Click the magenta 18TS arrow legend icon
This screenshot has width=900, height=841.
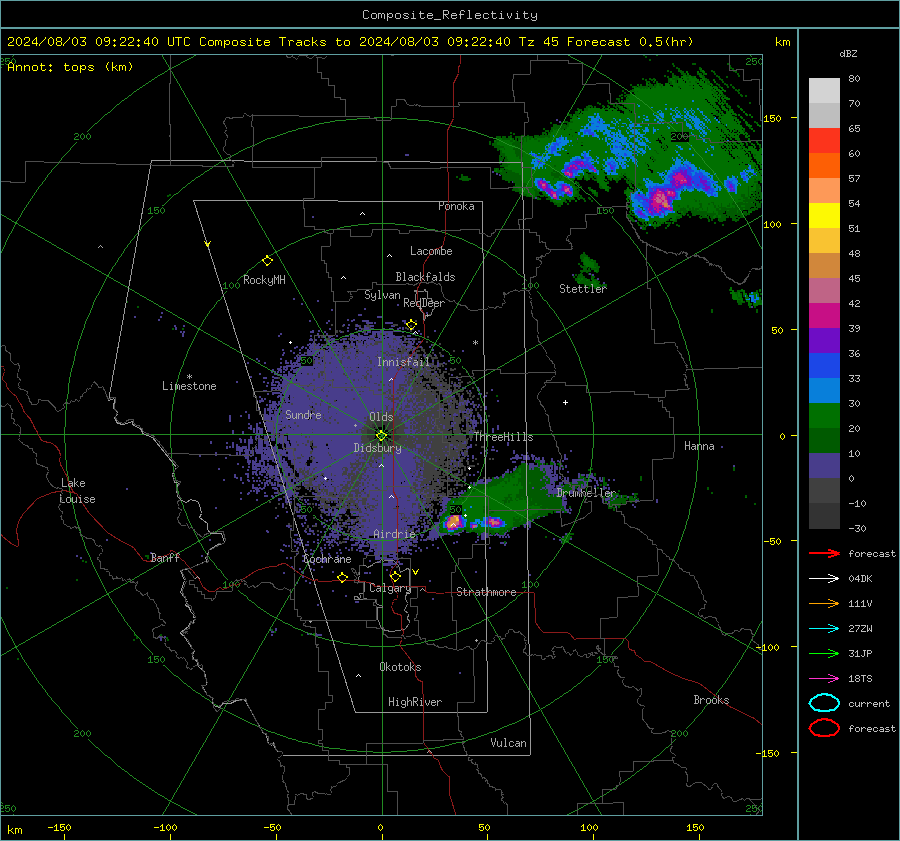pos(824,679)
